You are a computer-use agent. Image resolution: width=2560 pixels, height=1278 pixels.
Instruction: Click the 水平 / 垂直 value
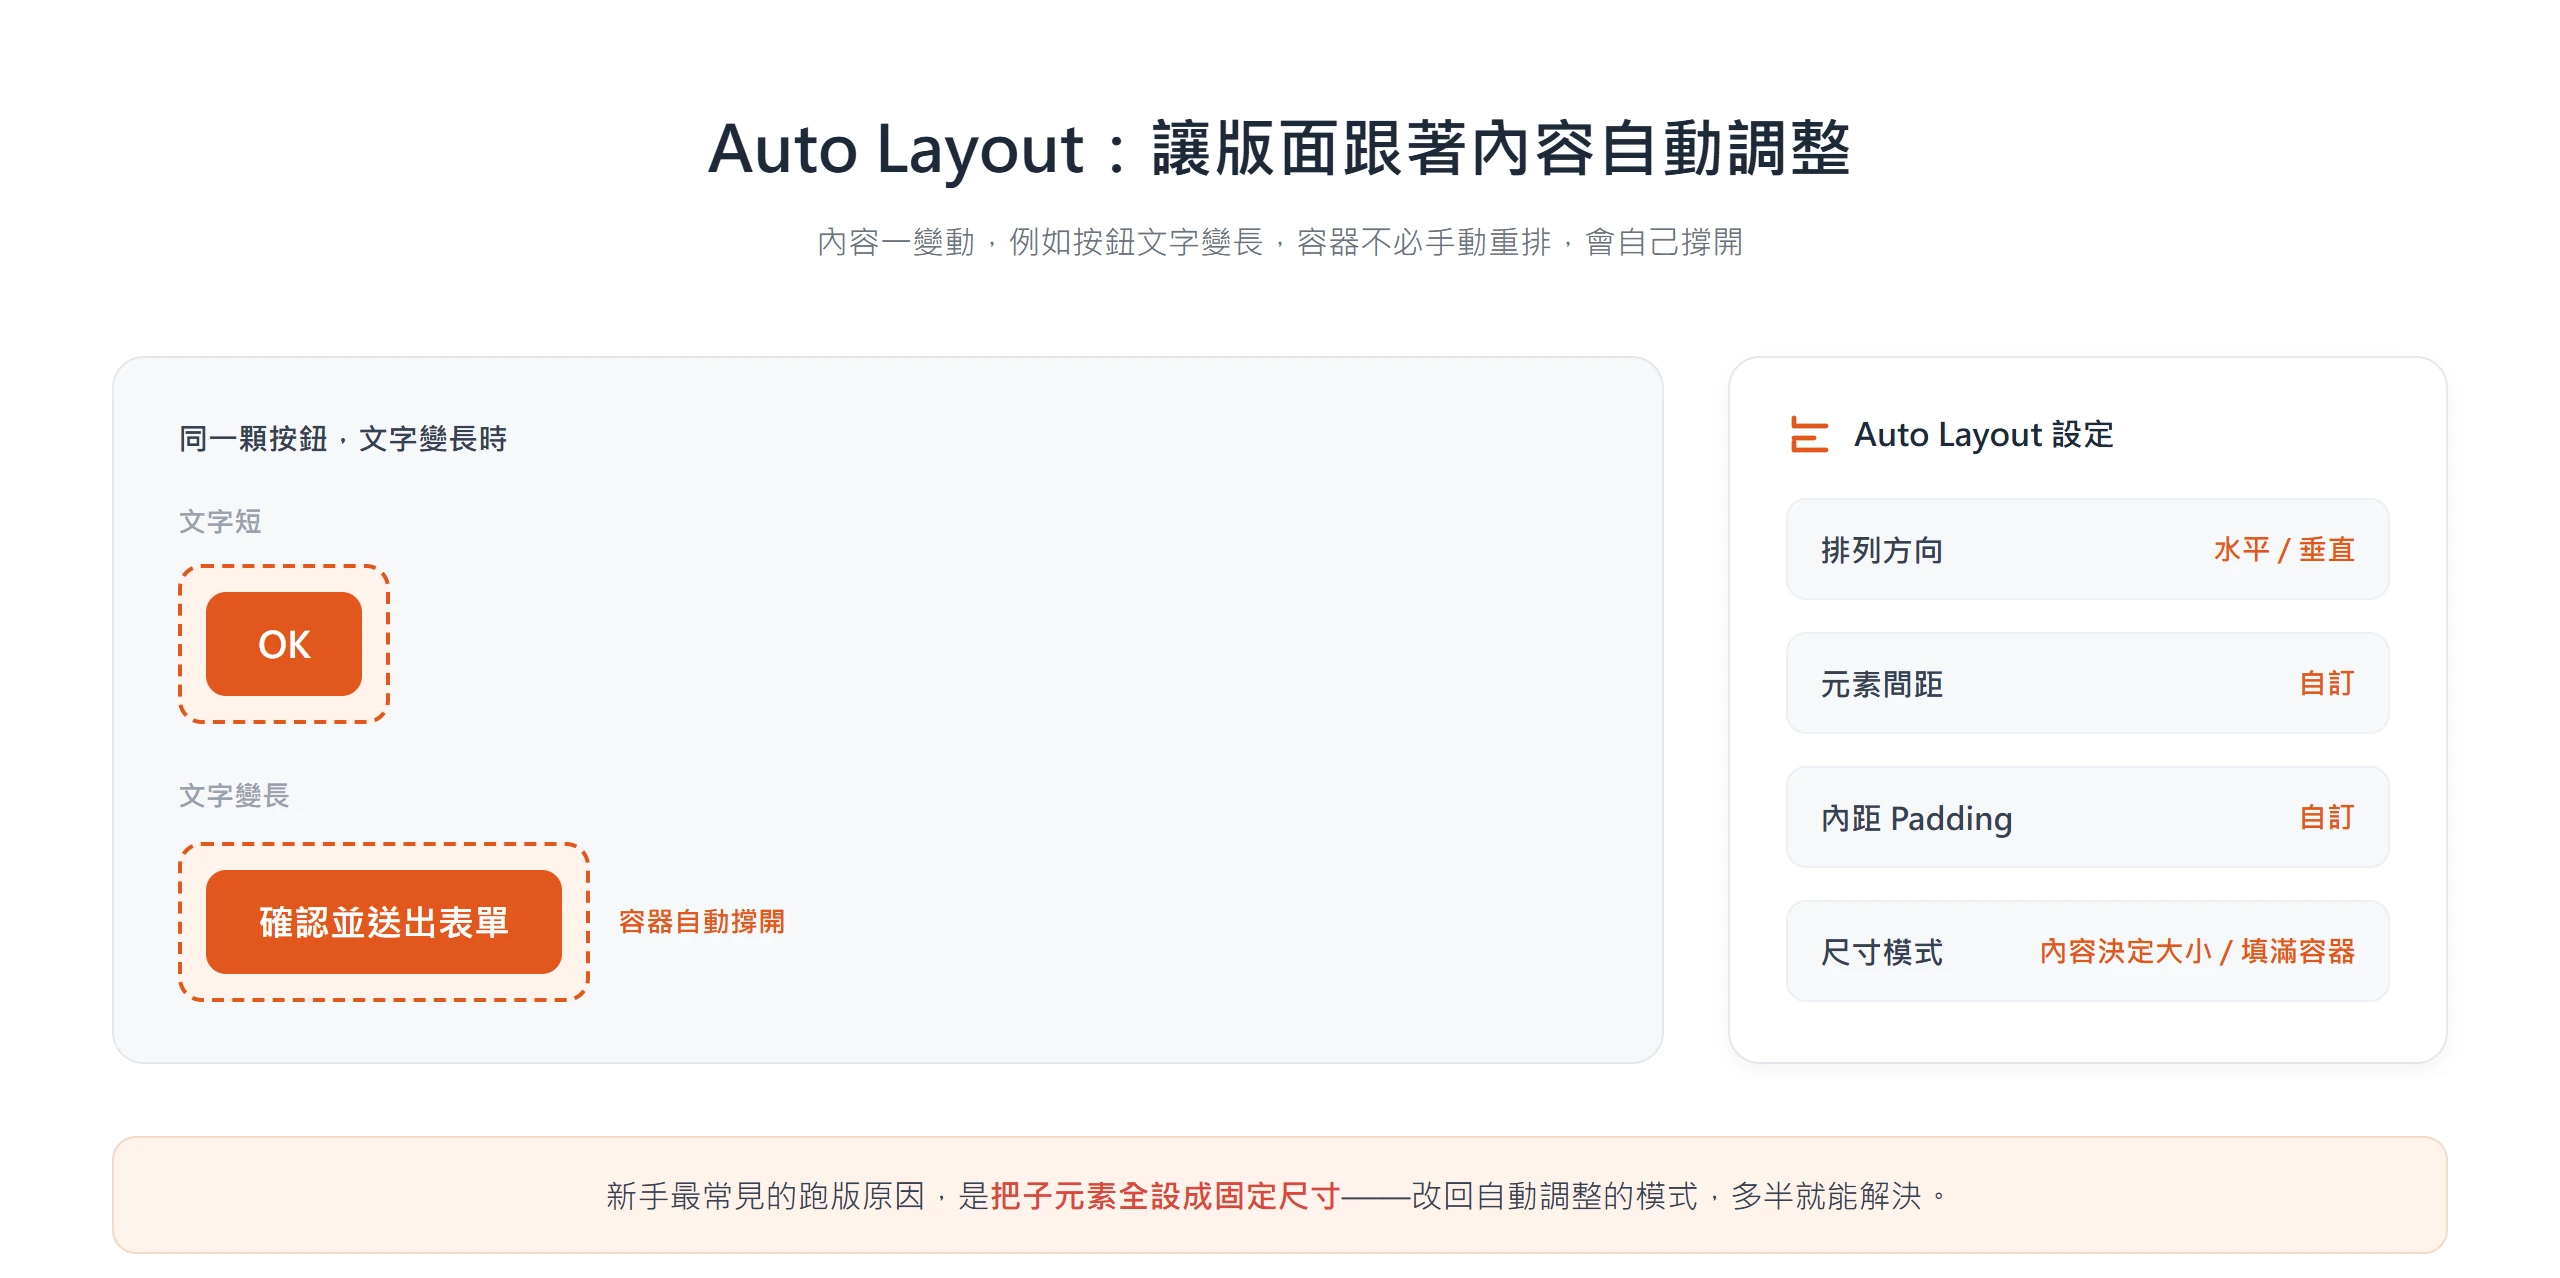tap(2284, 549)
